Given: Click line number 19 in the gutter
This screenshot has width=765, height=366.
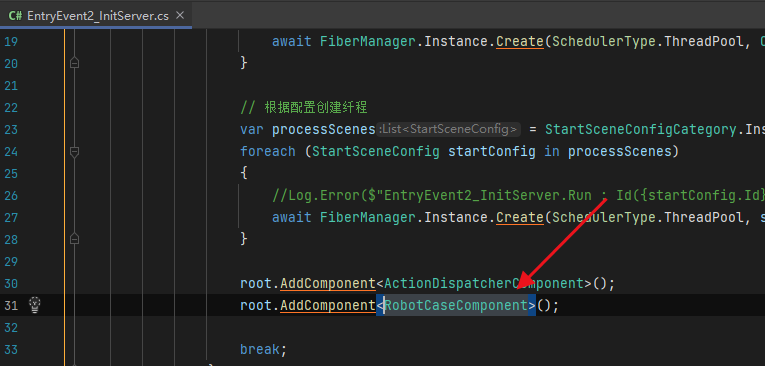Looking at the screenshot, I should pyautogui.click(x=11, y=42).
